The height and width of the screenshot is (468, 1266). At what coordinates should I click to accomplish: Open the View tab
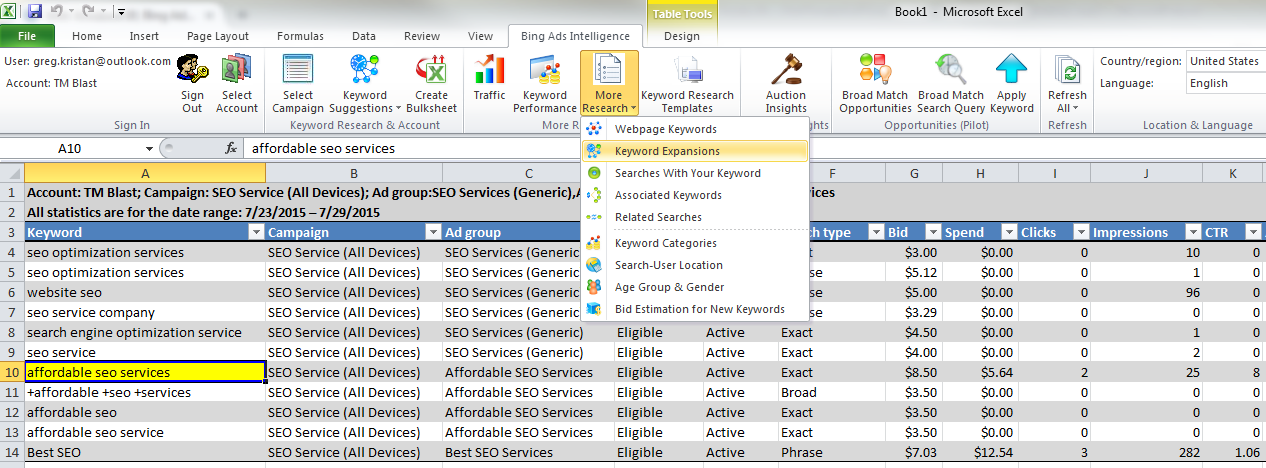(480, 36)
